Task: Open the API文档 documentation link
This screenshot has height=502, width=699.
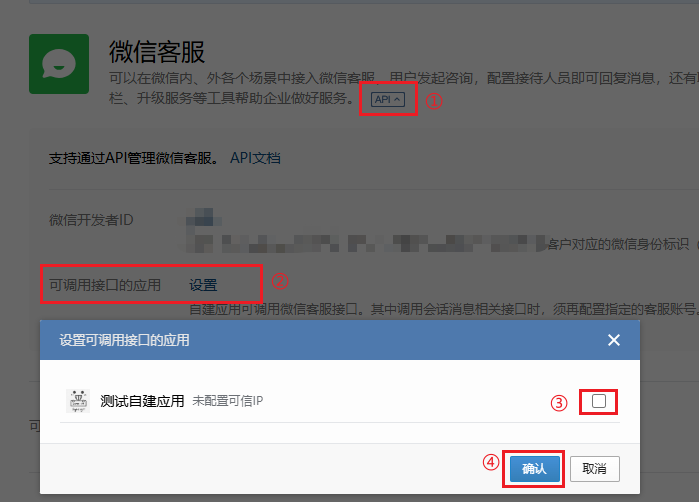Action: pyautogui.click(x=255, y=158)
